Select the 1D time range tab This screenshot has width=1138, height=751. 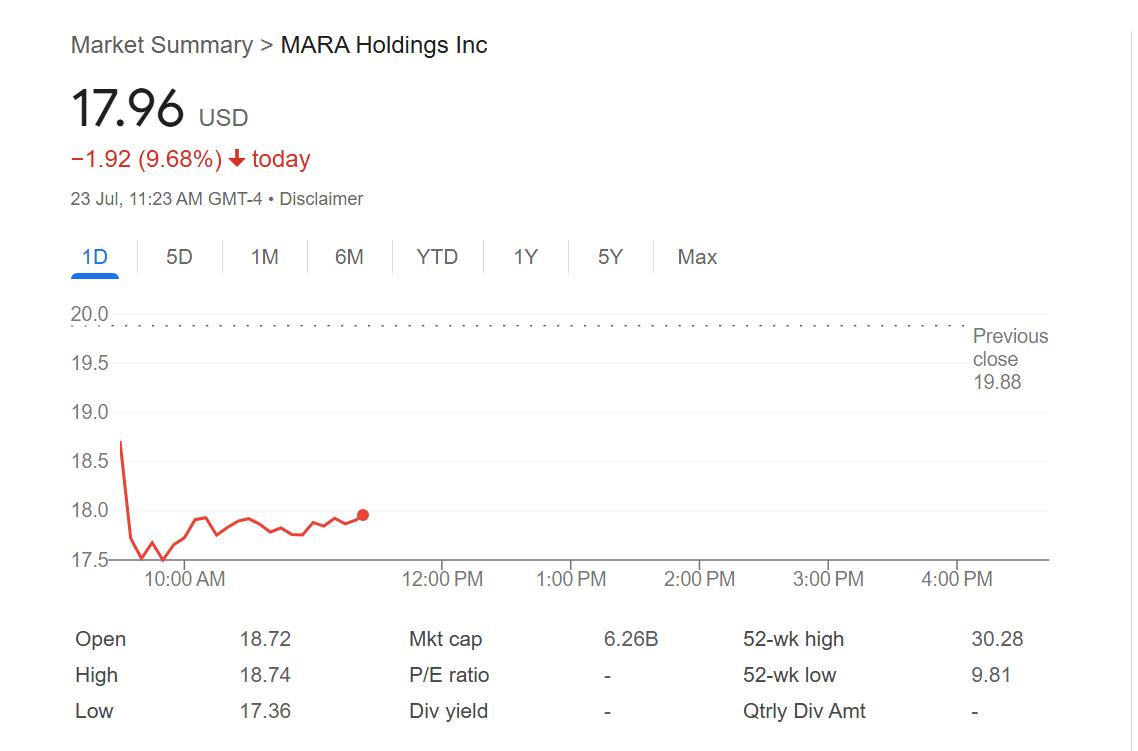(x=95, y=257)
